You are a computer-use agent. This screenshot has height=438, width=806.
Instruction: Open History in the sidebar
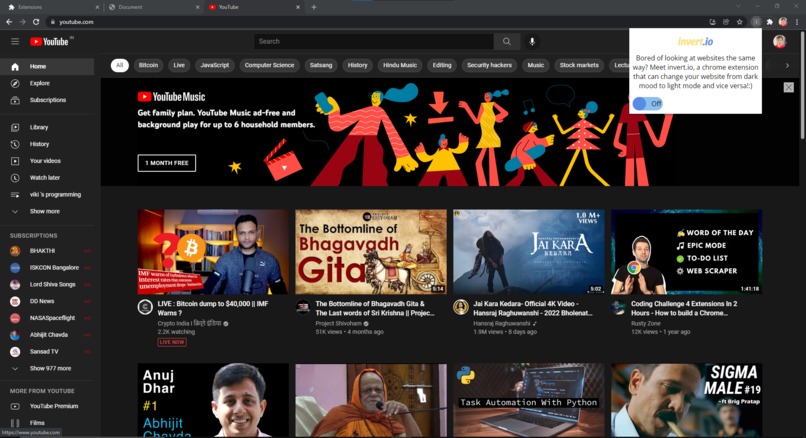[47, 144]
